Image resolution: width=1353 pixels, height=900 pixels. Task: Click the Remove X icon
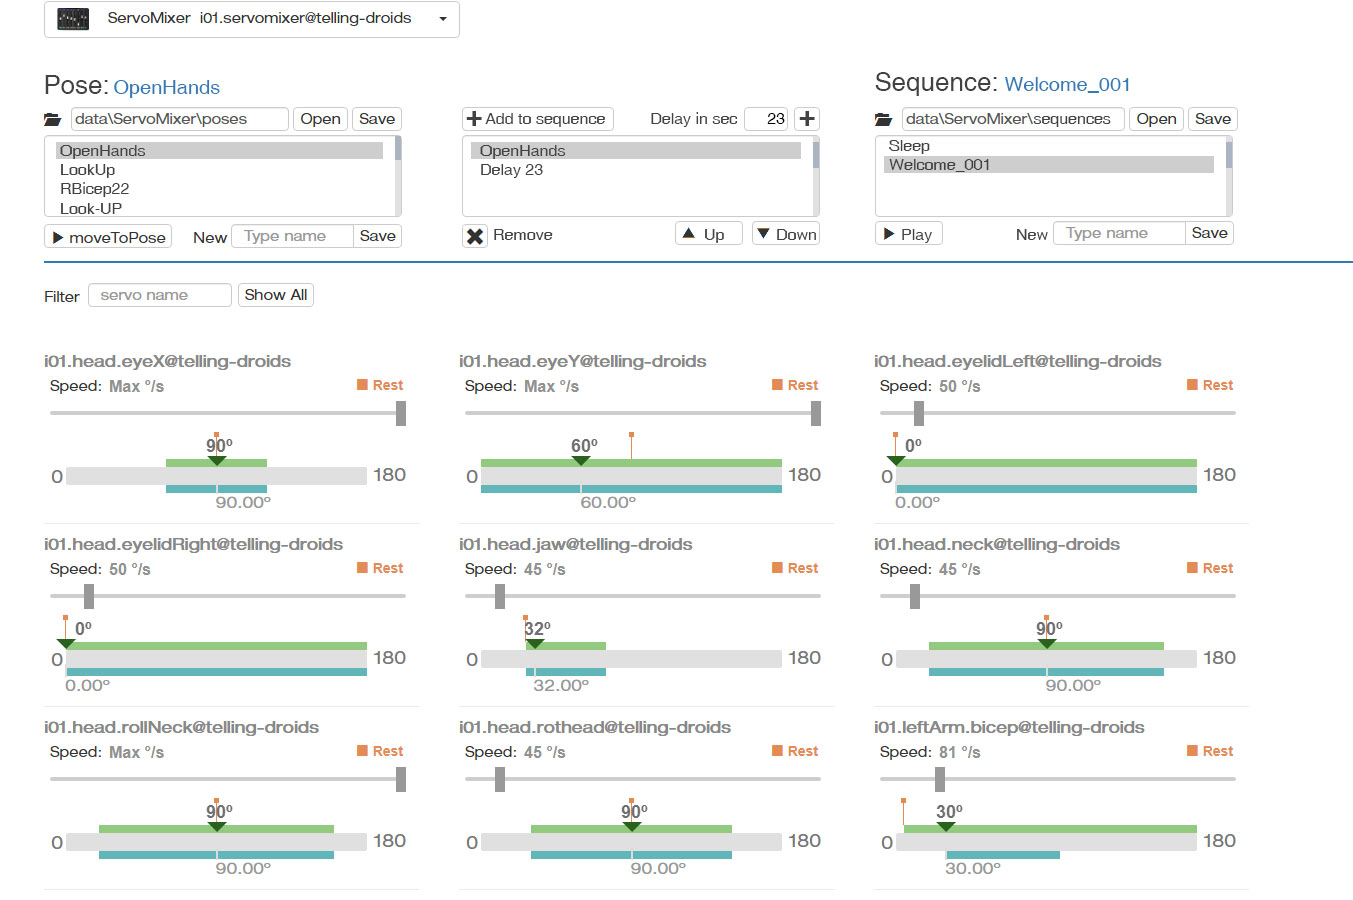(475, 236)
